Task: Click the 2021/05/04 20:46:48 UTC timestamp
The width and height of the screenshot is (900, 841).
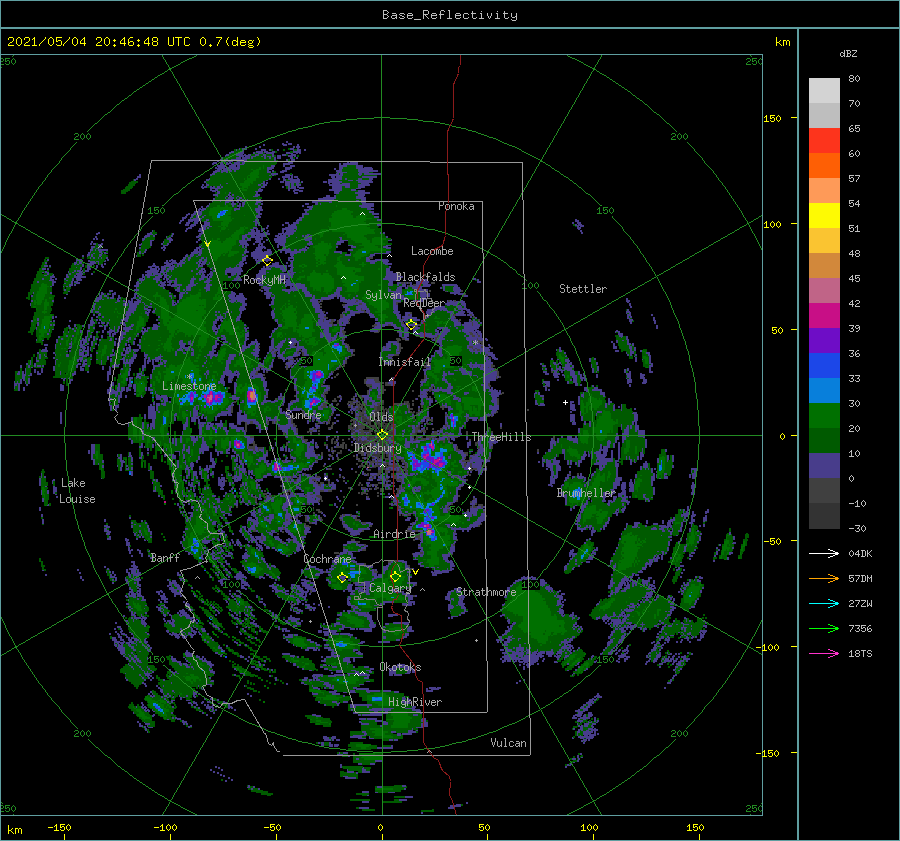Action: tap(134, 42)
